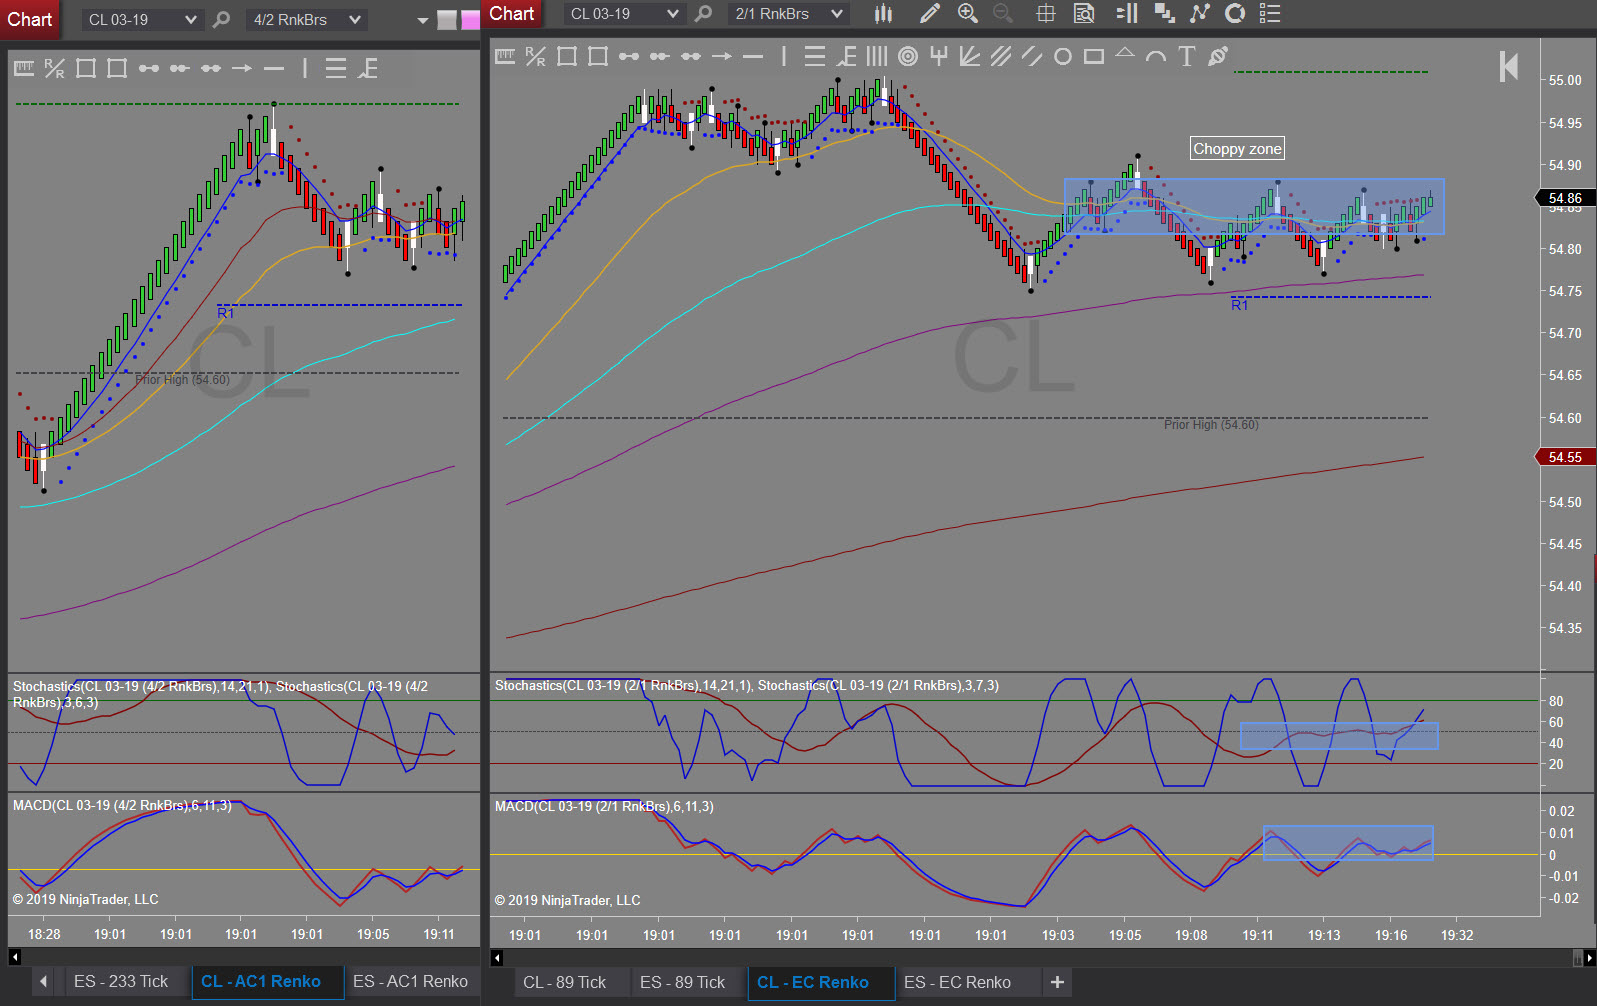Expand the left chart toolbar overflow arrow
Image resolution: width=1597 pixels, height=1006 pixels.
click(422, 20)
